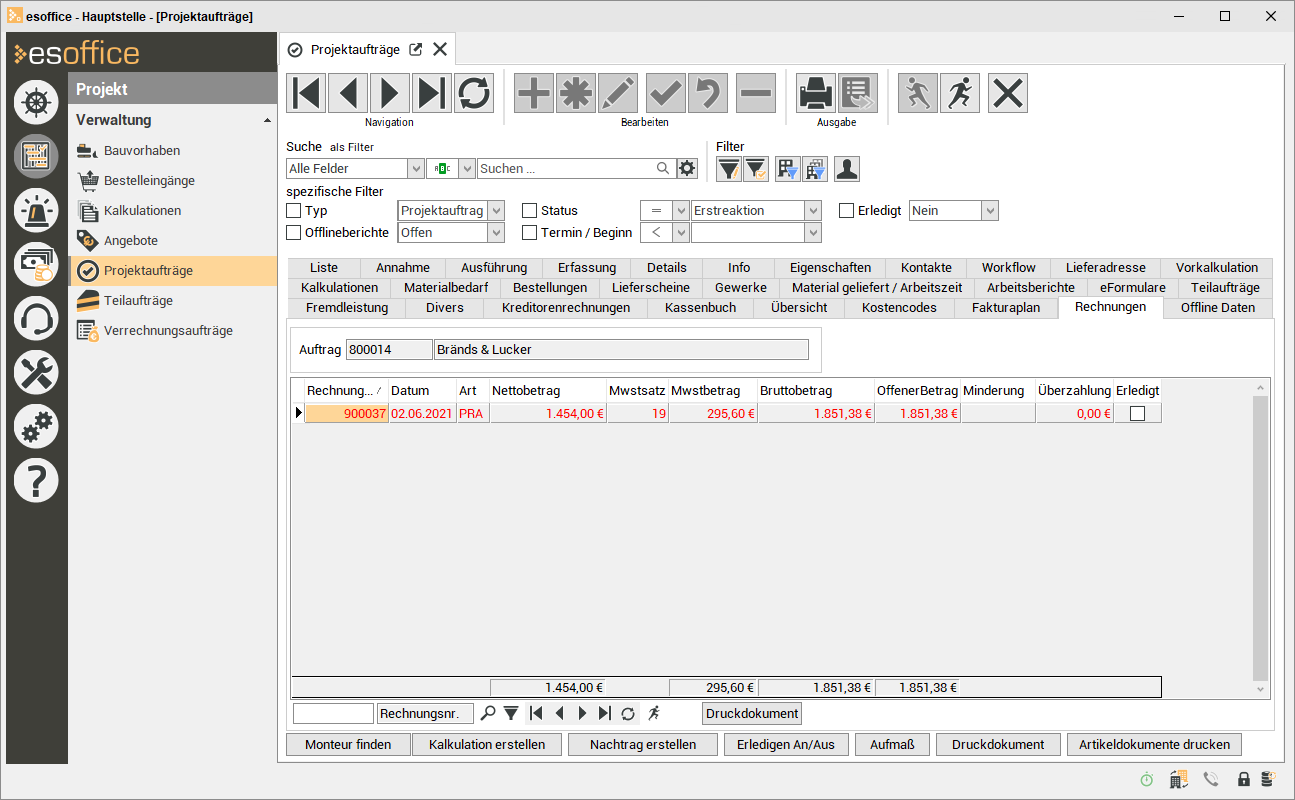Viewport: 1295px width, 800px height.
Task: Click the asterisk copy-record icon
Action: coord(576,93)
